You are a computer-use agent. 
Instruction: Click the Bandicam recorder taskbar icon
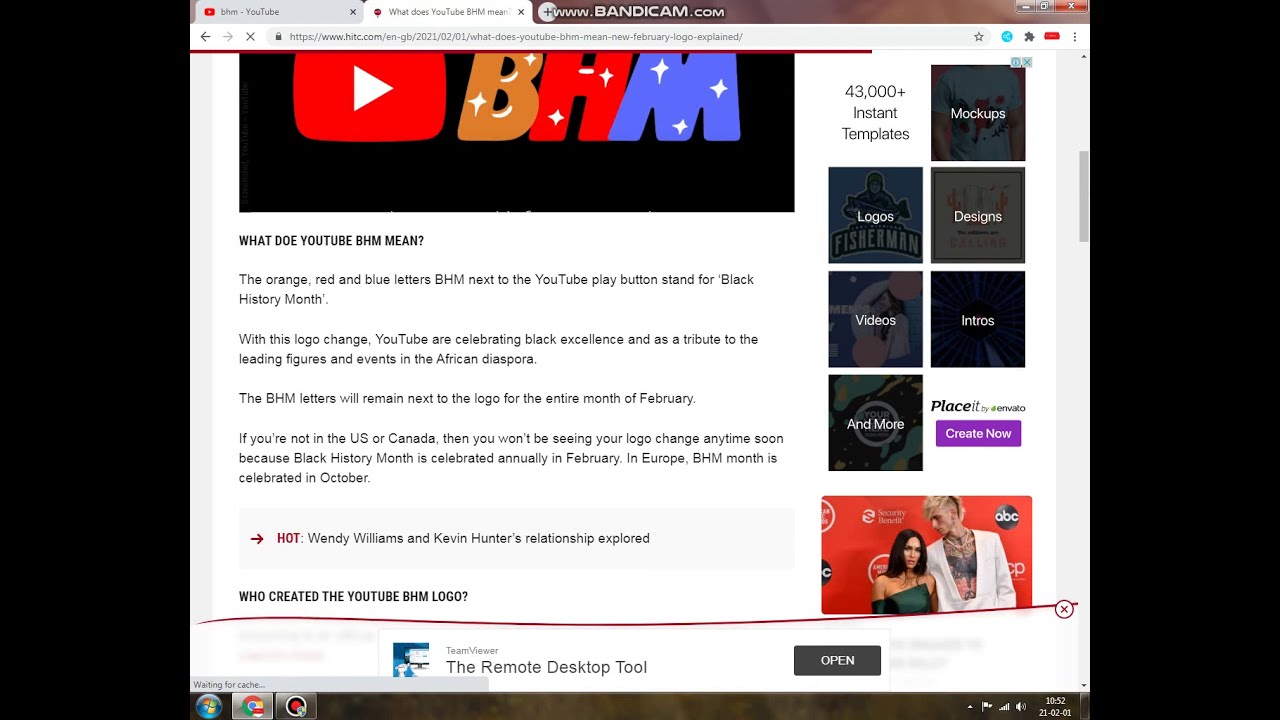coord(296,706)
